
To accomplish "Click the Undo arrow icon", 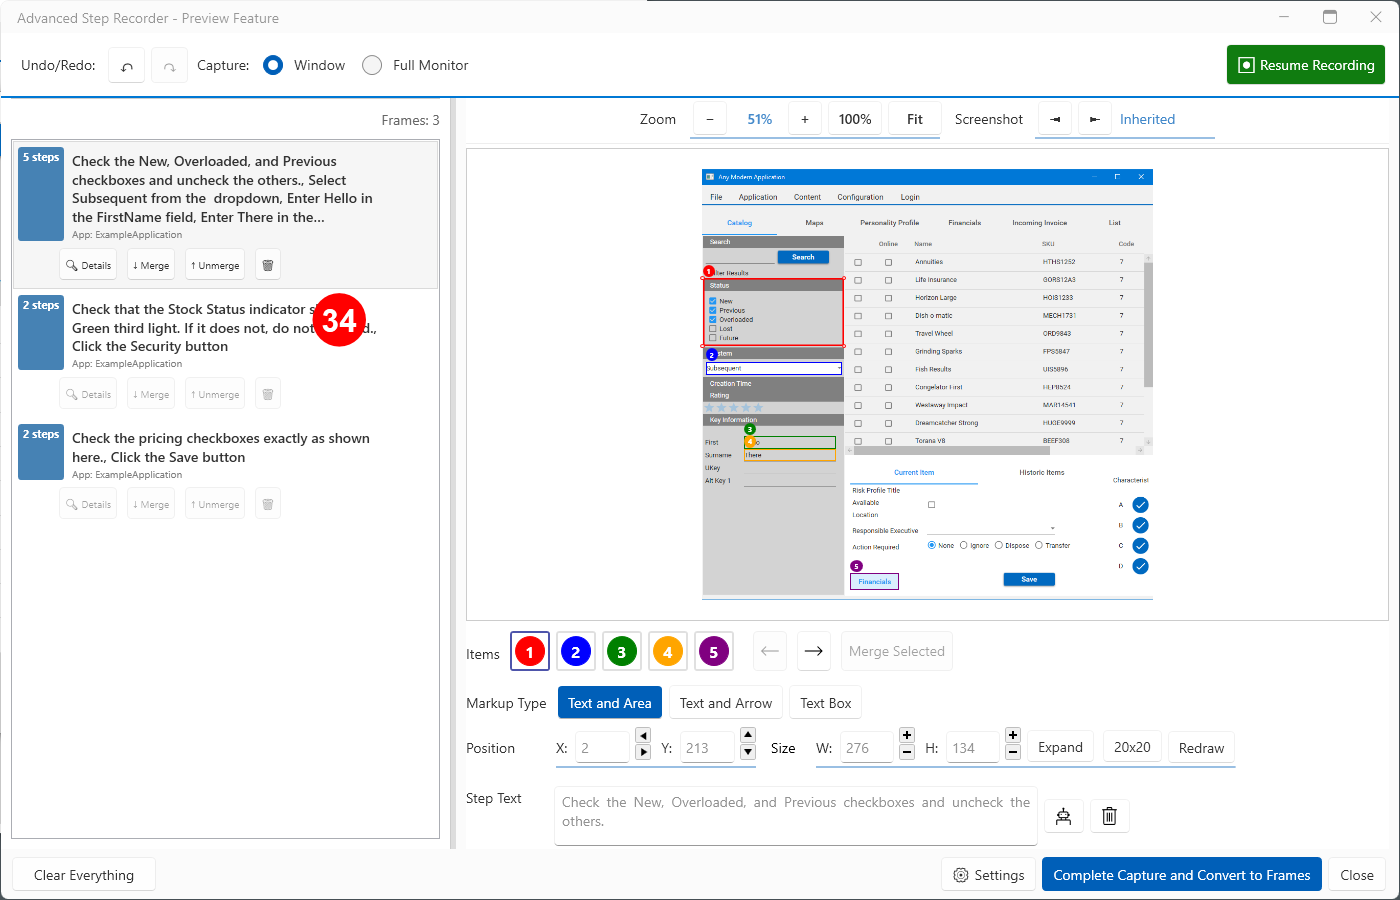I will pos(127,66).
